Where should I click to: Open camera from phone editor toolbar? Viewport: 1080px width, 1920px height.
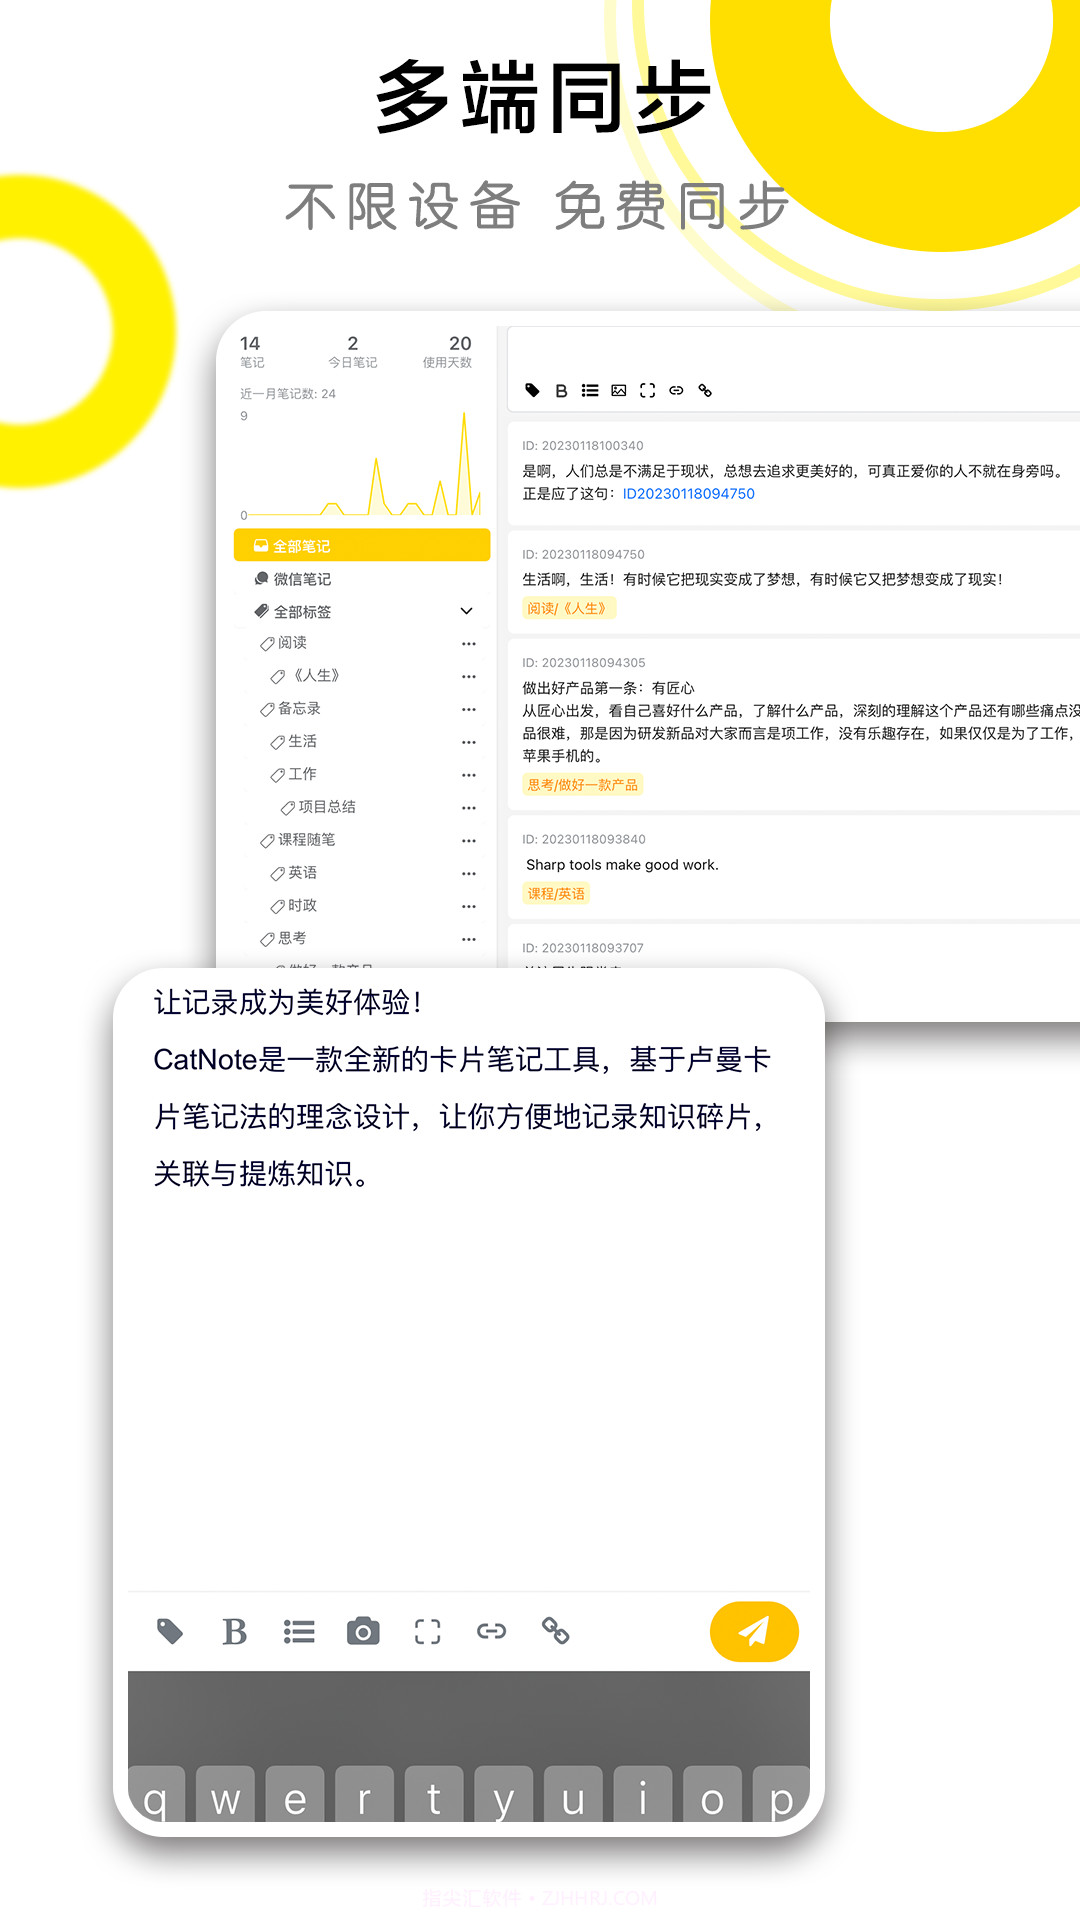tap(363, 1632)
